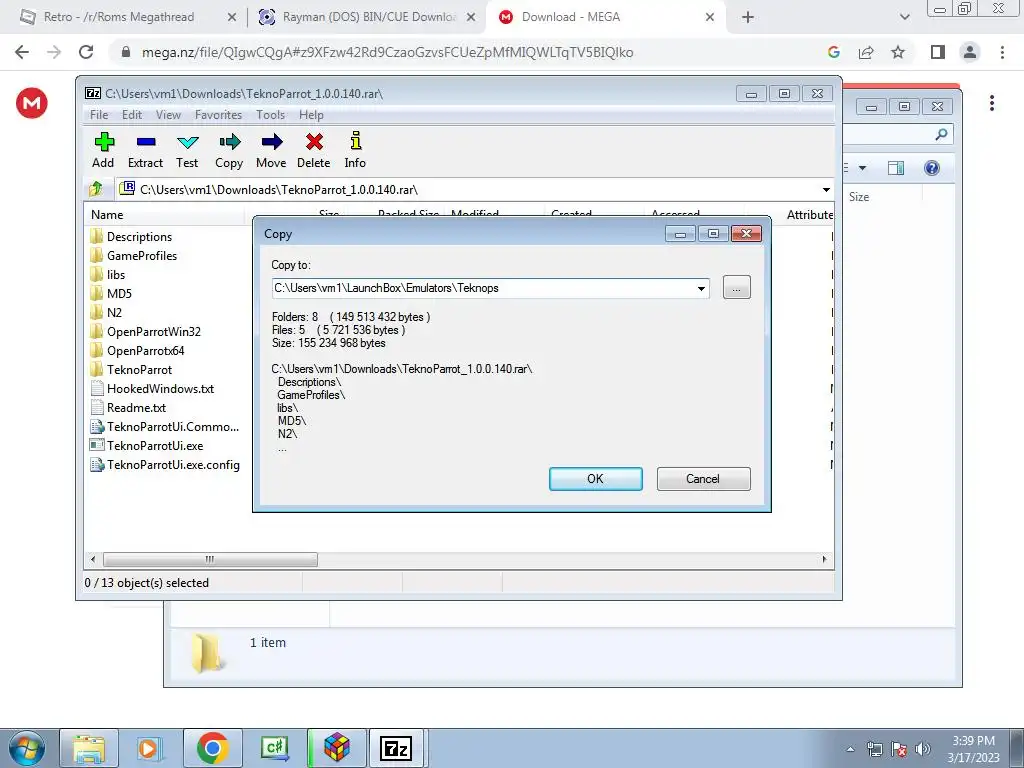Open a new Chrome tab

[748, 18]
